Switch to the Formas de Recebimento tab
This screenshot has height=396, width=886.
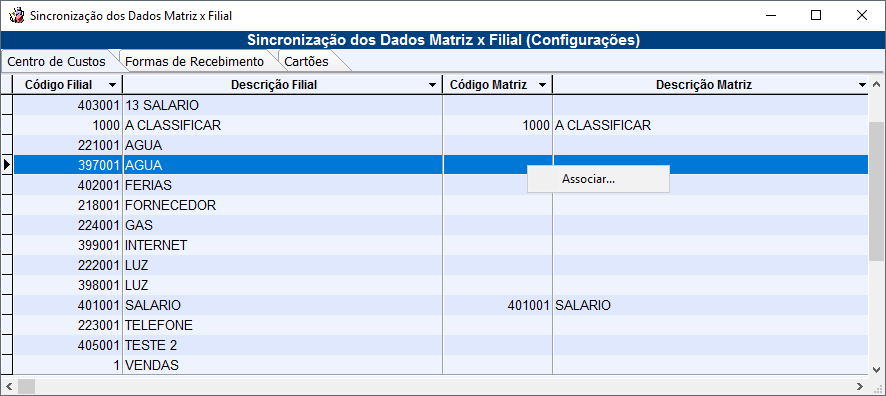194,62
